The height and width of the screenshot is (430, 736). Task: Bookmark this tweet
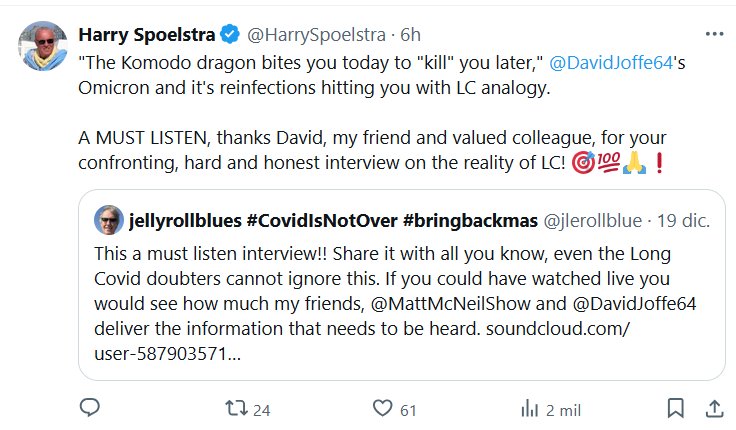click(x=676, y=408)
